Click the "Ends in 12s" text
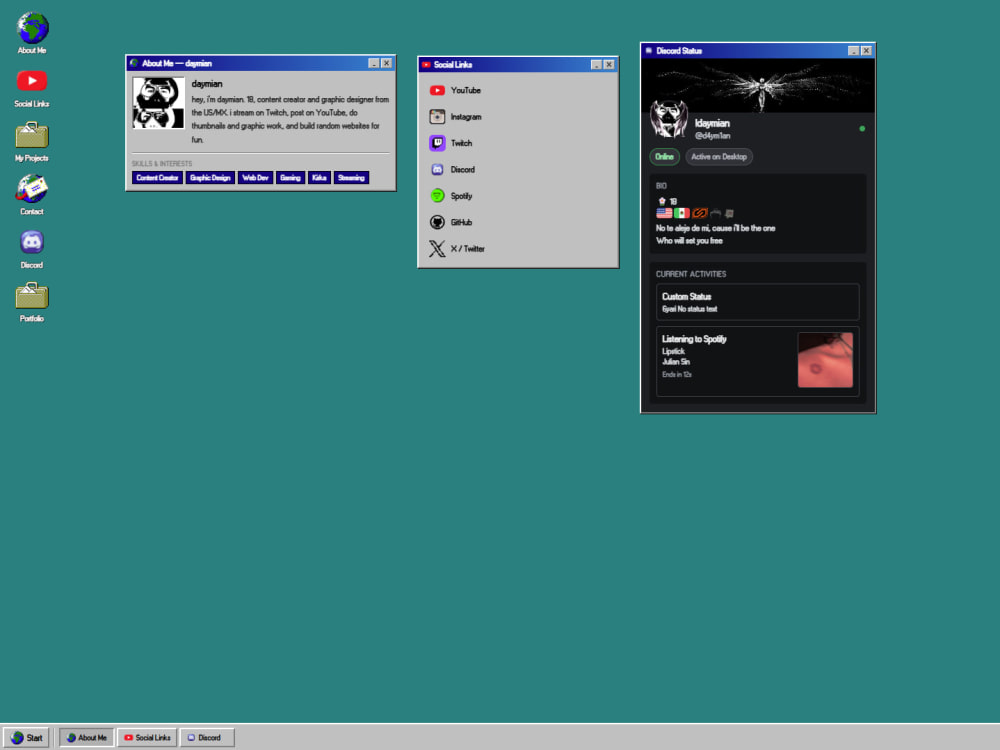 pos(677,374)
